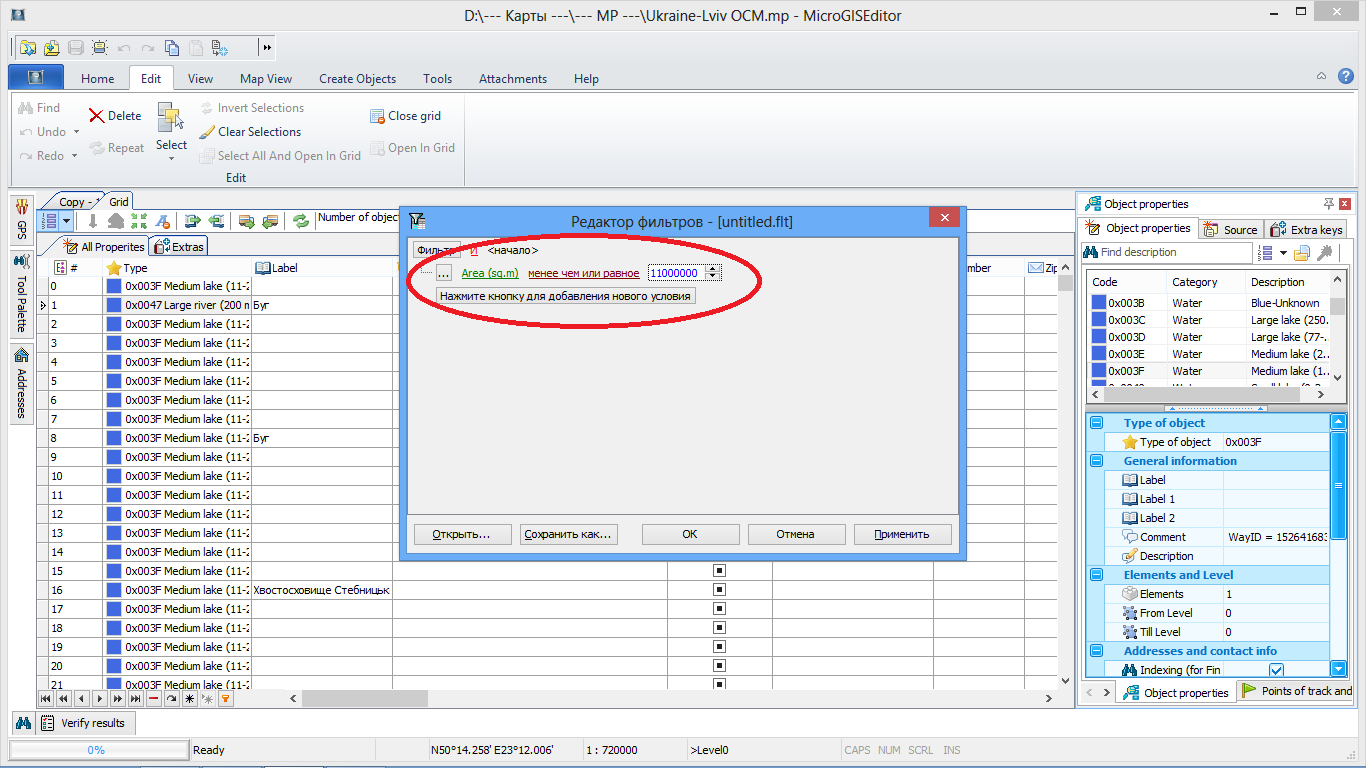Click the Clear Selections brush icon
Screen dimensions: 1366x768
207,132
